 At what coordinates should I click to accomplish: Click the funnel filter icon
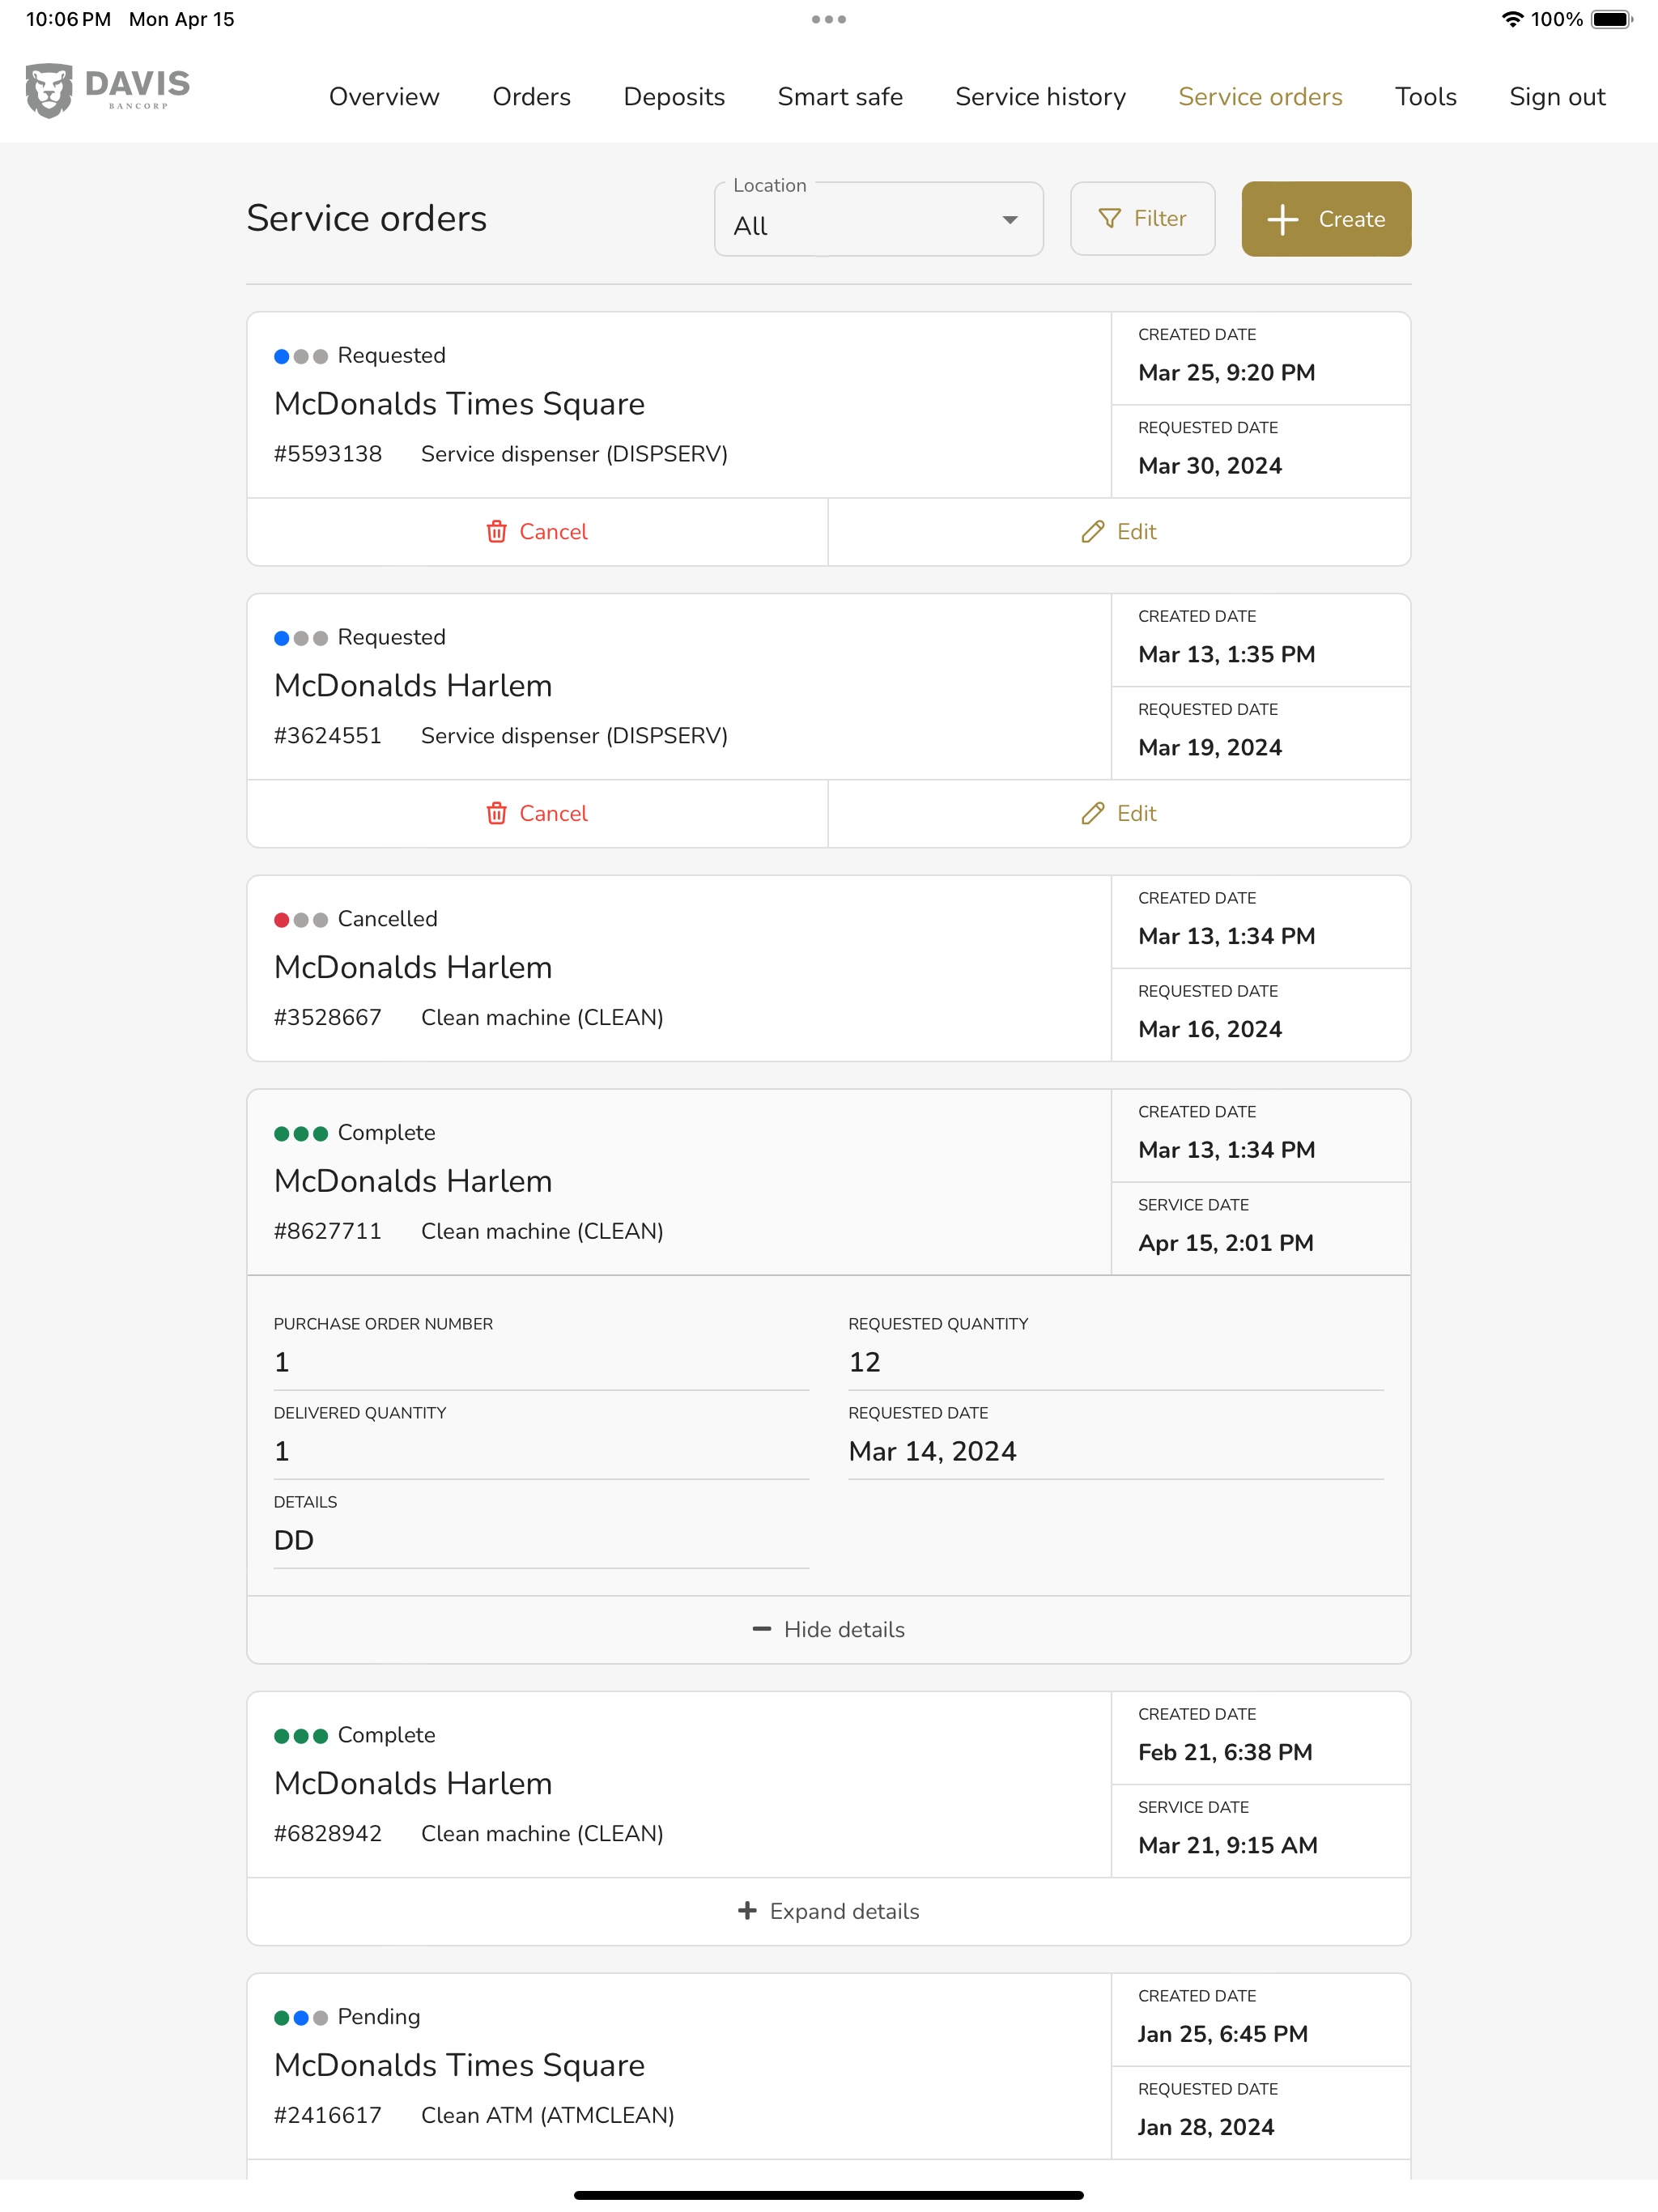click(1109, 218)
